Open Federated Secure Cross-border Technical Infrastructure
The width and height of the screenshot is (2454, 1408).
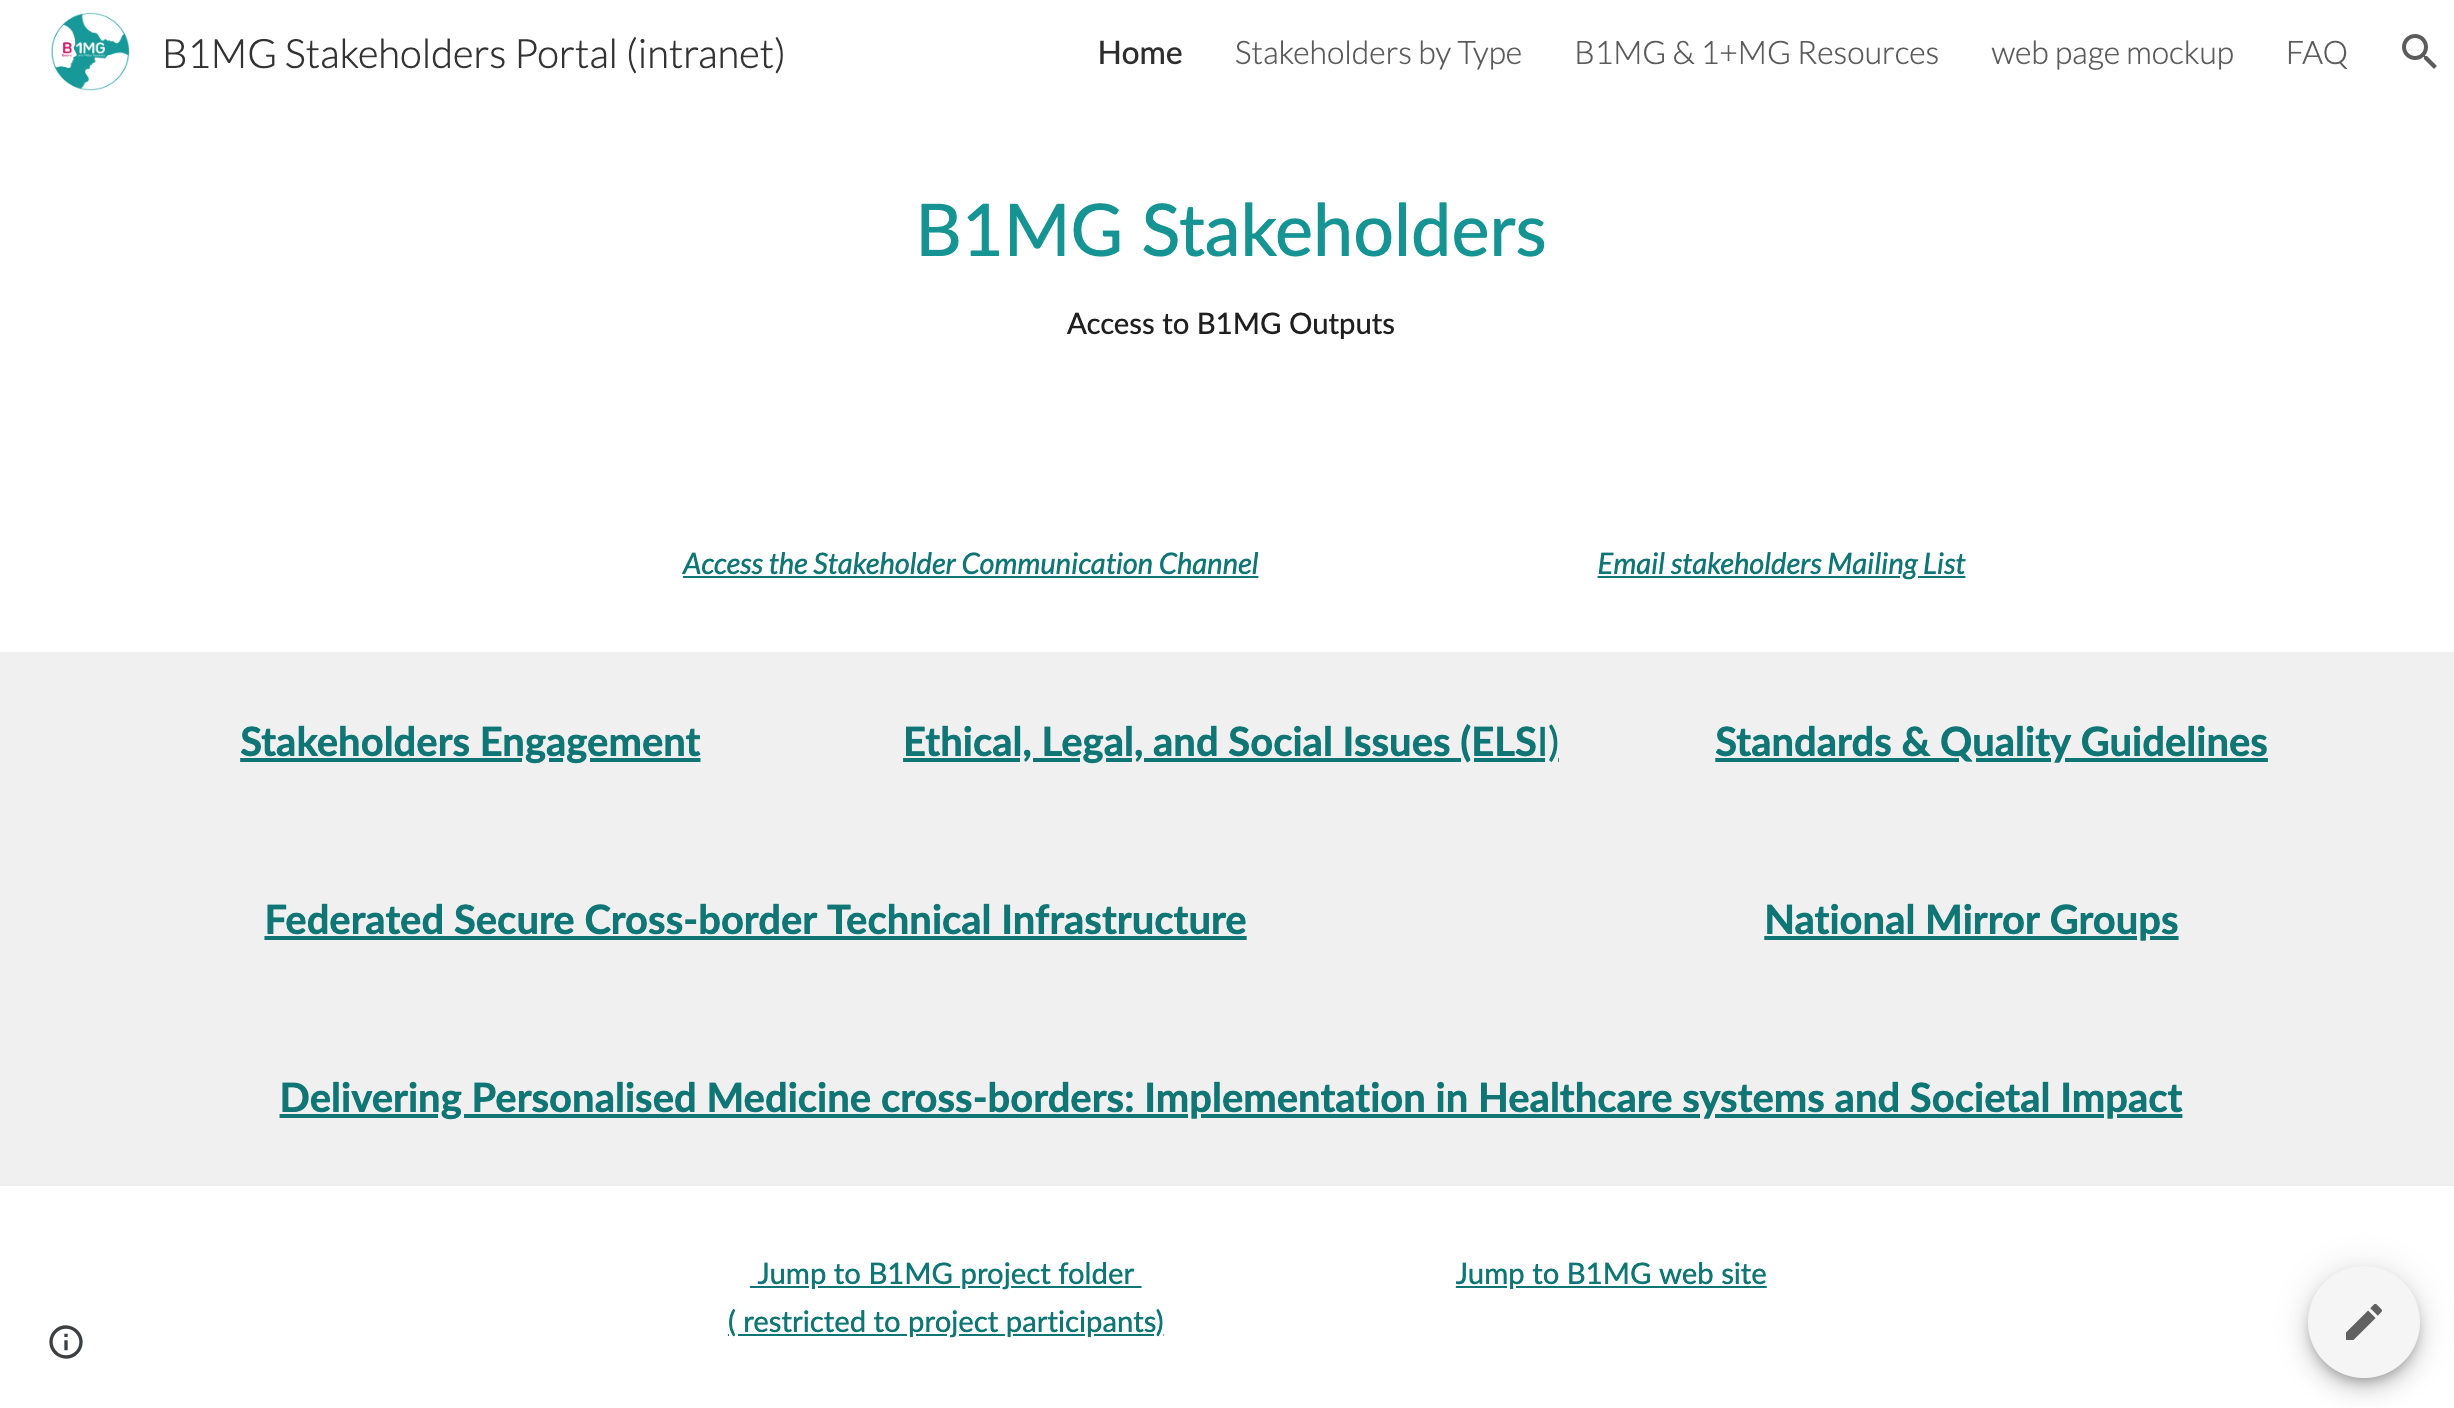[754, 919]
